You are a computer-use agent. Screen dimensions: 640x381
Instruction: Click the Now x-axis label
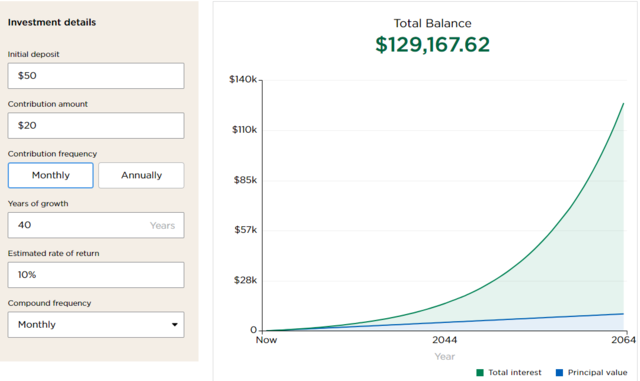[x=266, y=340]
